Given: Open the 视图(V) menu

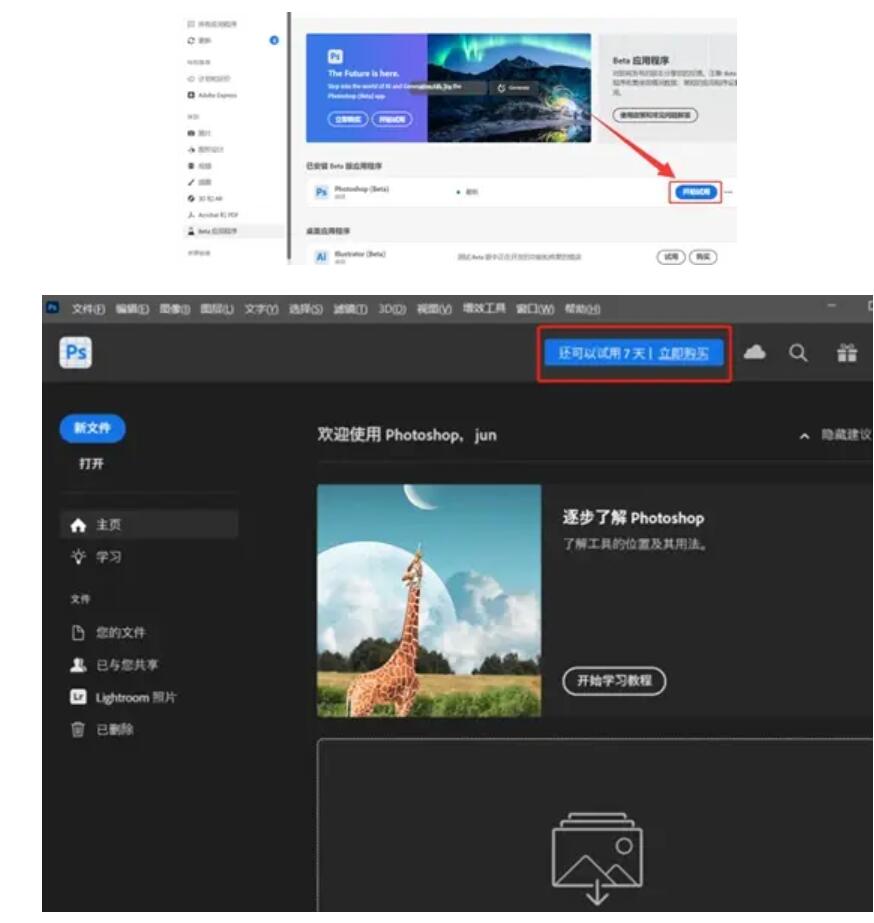Looking at the screenshot, I should [434, 308].
